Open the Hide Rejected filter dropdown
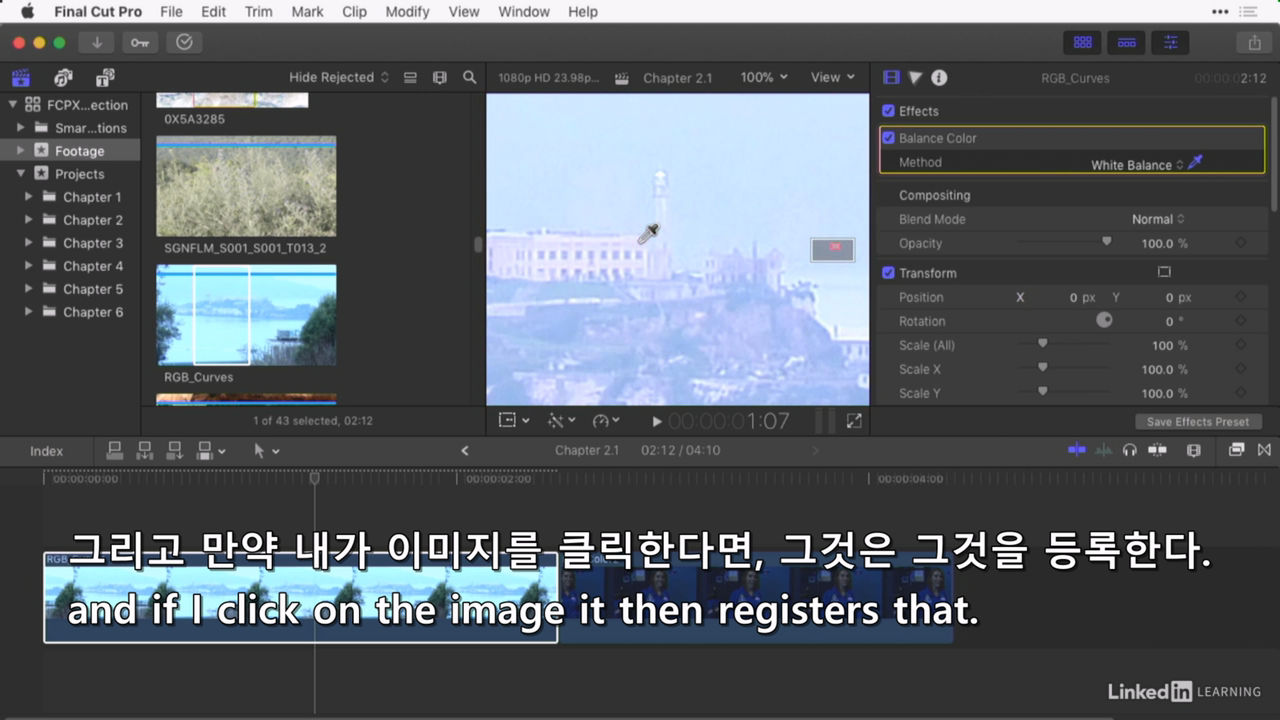Viewport: 1280px width, 720px height. [x=338, y=77]
